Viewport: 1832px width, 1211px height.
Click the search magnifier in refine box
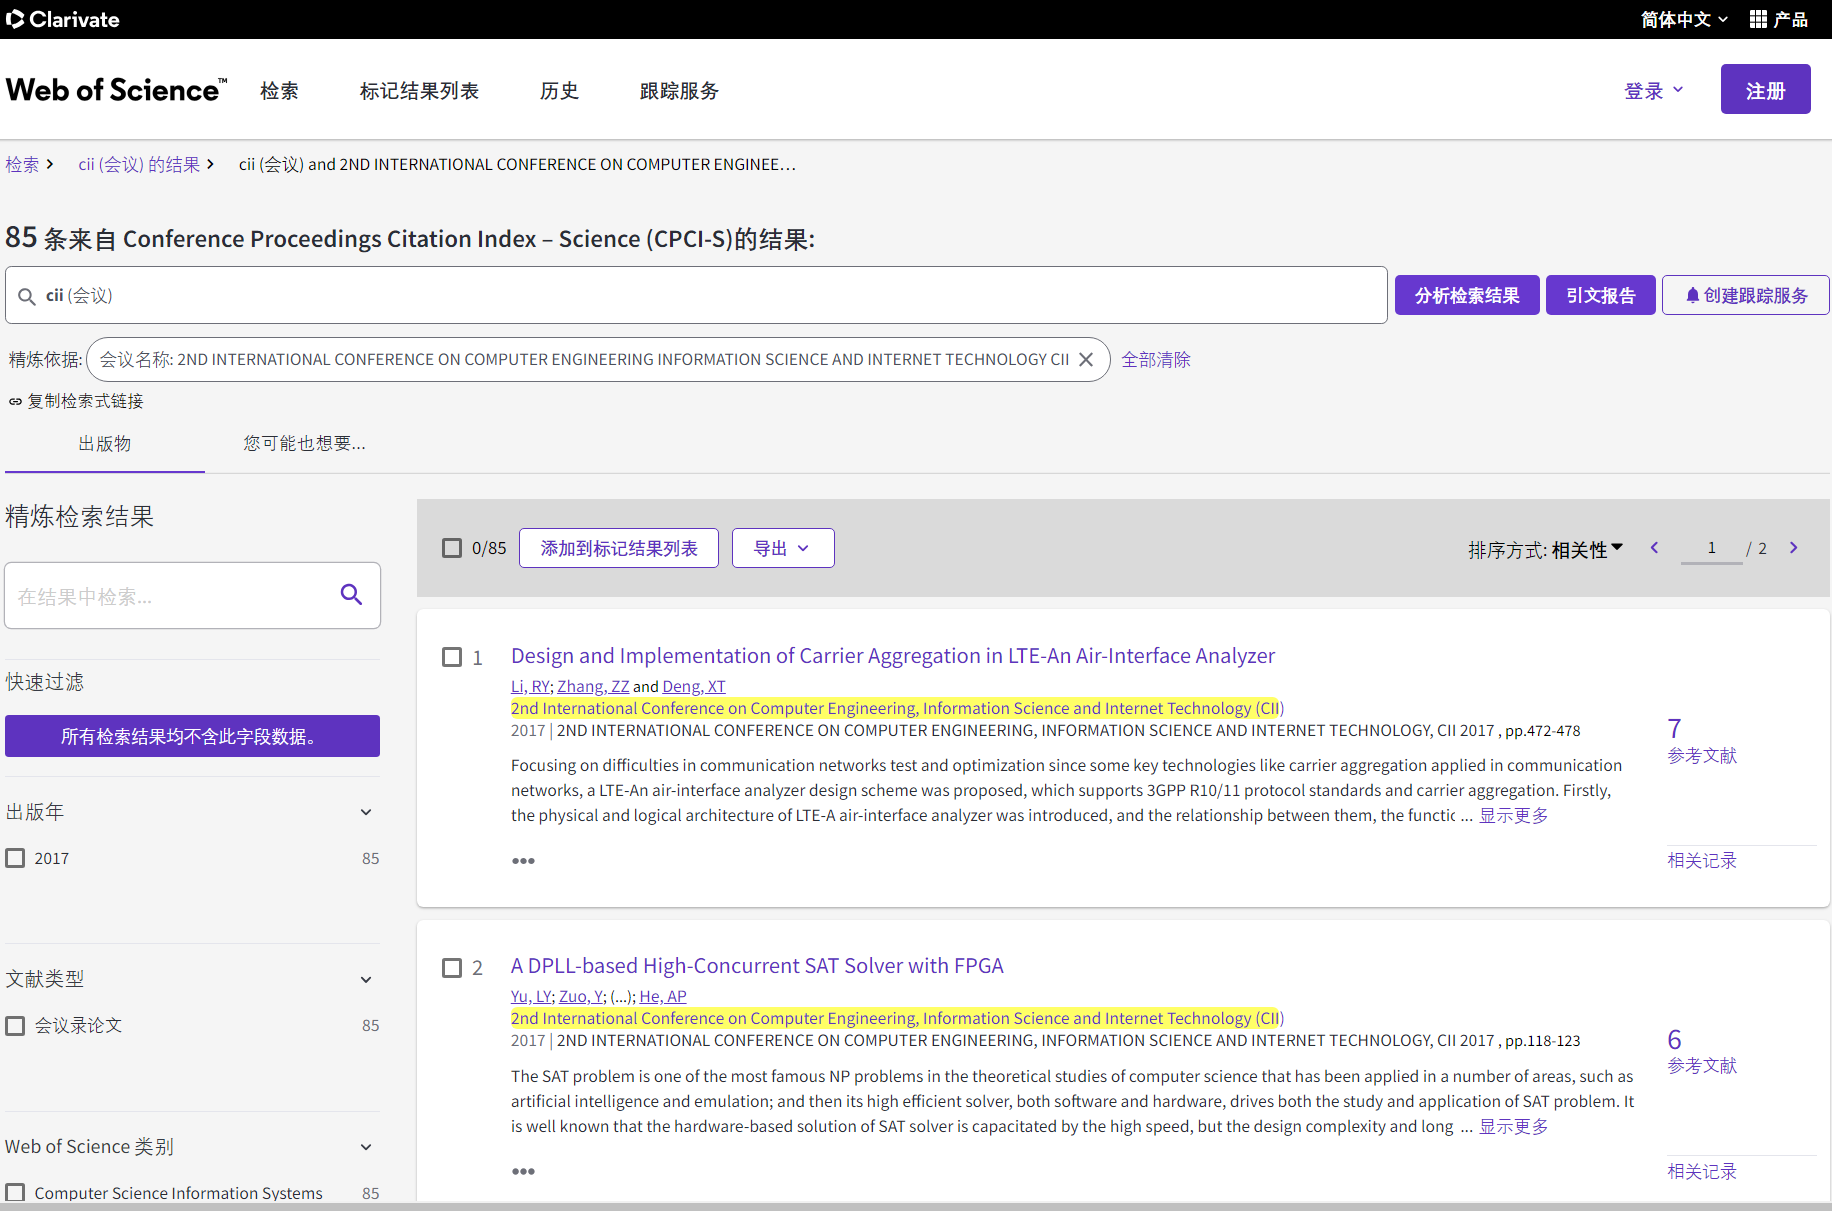351,595
